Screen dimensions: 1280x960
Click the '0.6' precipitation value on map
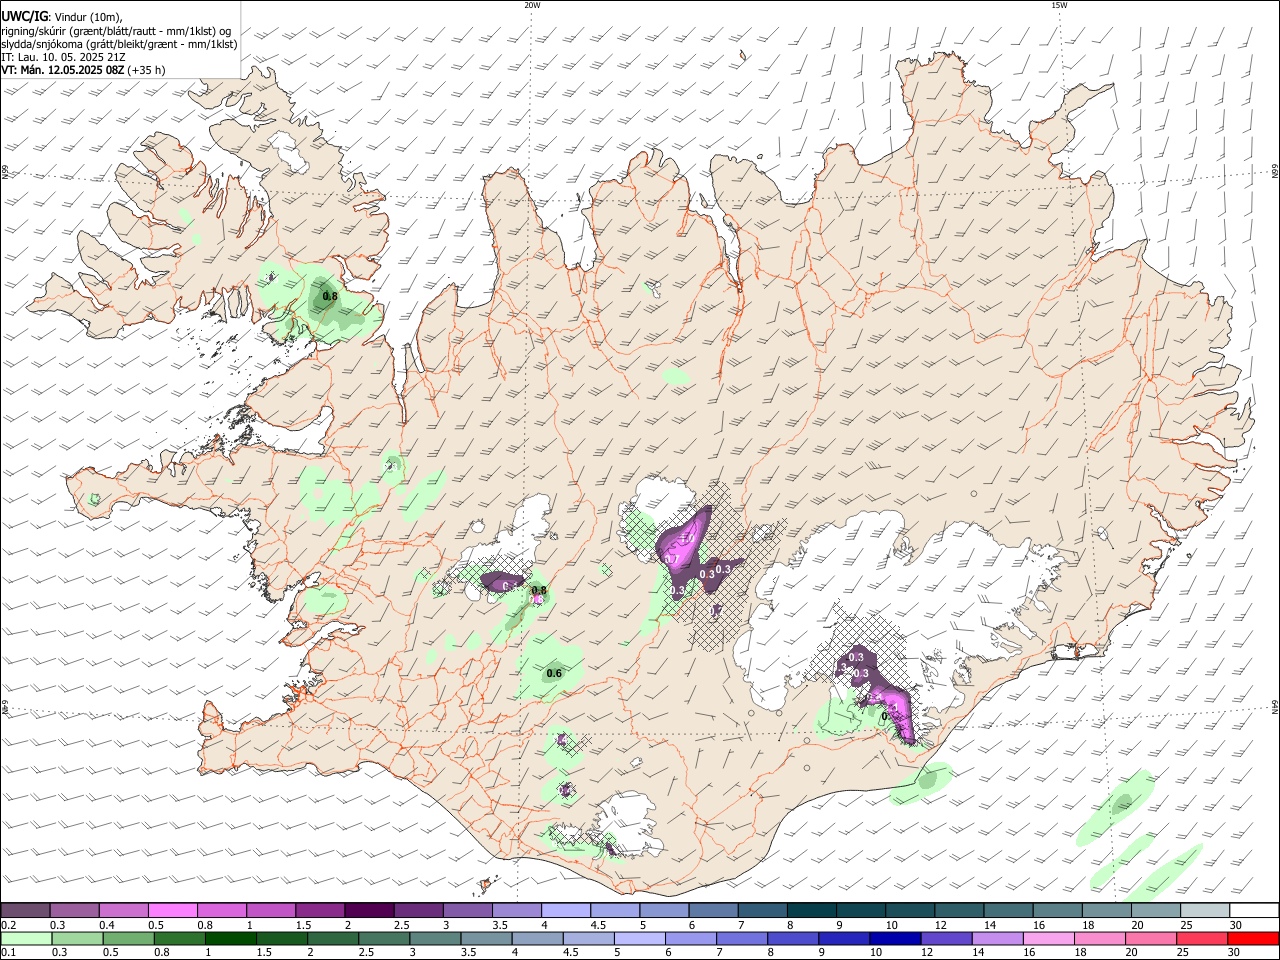(x=555, y=673)
